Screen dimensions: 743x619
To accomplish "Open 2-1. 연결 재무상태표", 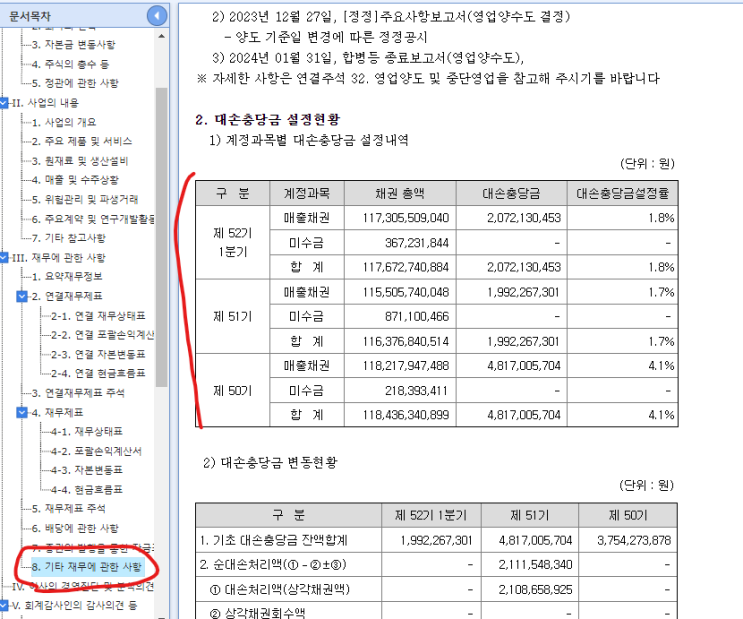I will point(98,316).
